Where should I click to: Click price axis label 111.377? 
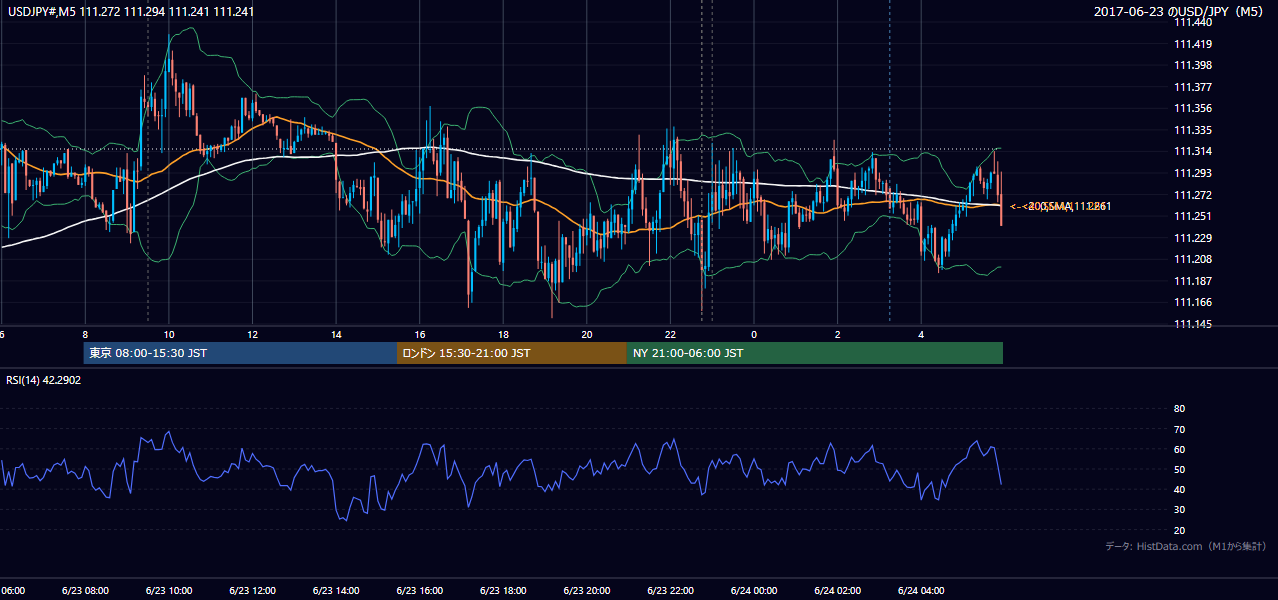click(x=1193, y=87)
